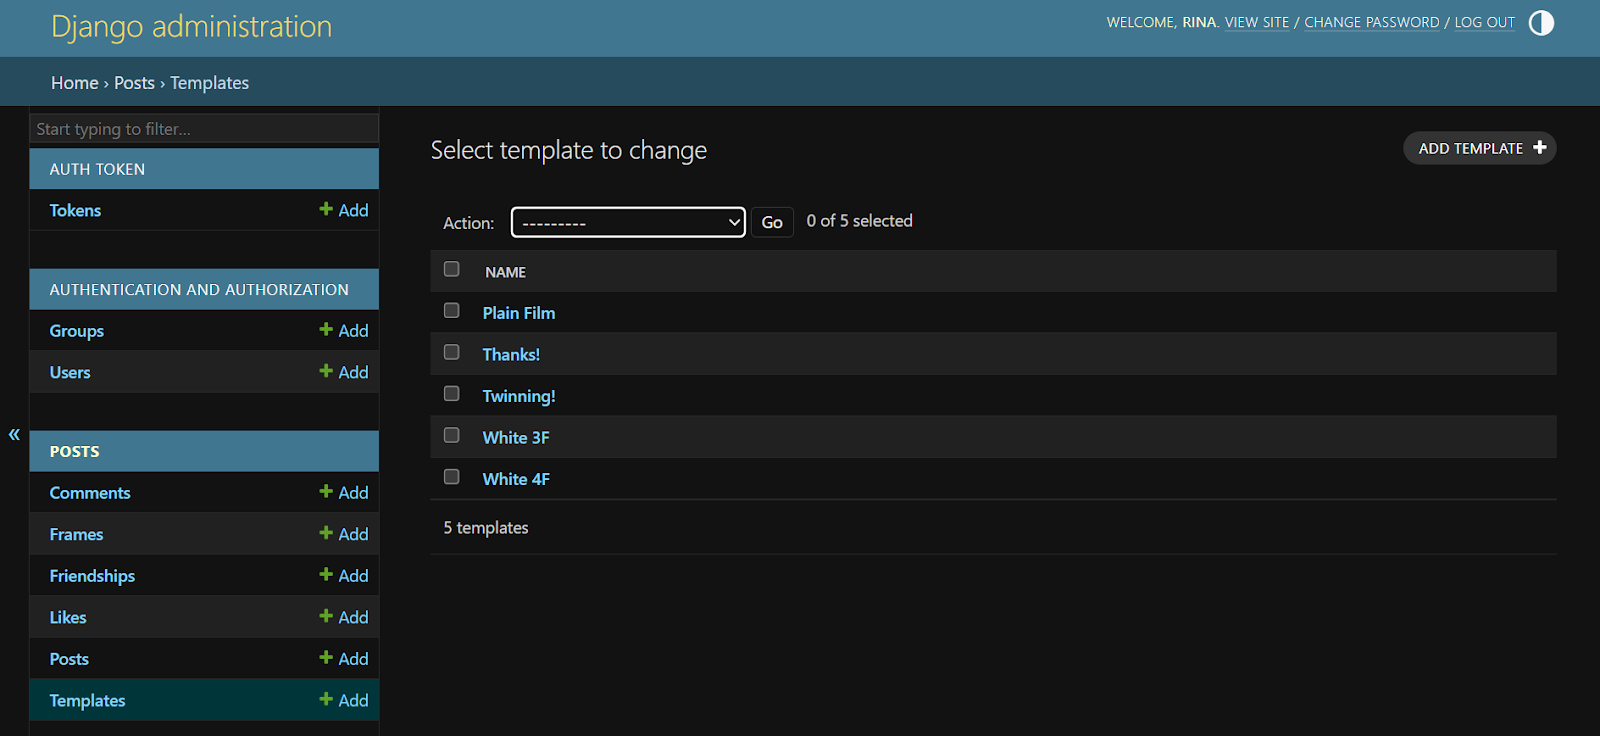Open the White 4F template link
The height and width of the screenshot is (736, 1600).
pyautogui.click(x=516, y=479)
